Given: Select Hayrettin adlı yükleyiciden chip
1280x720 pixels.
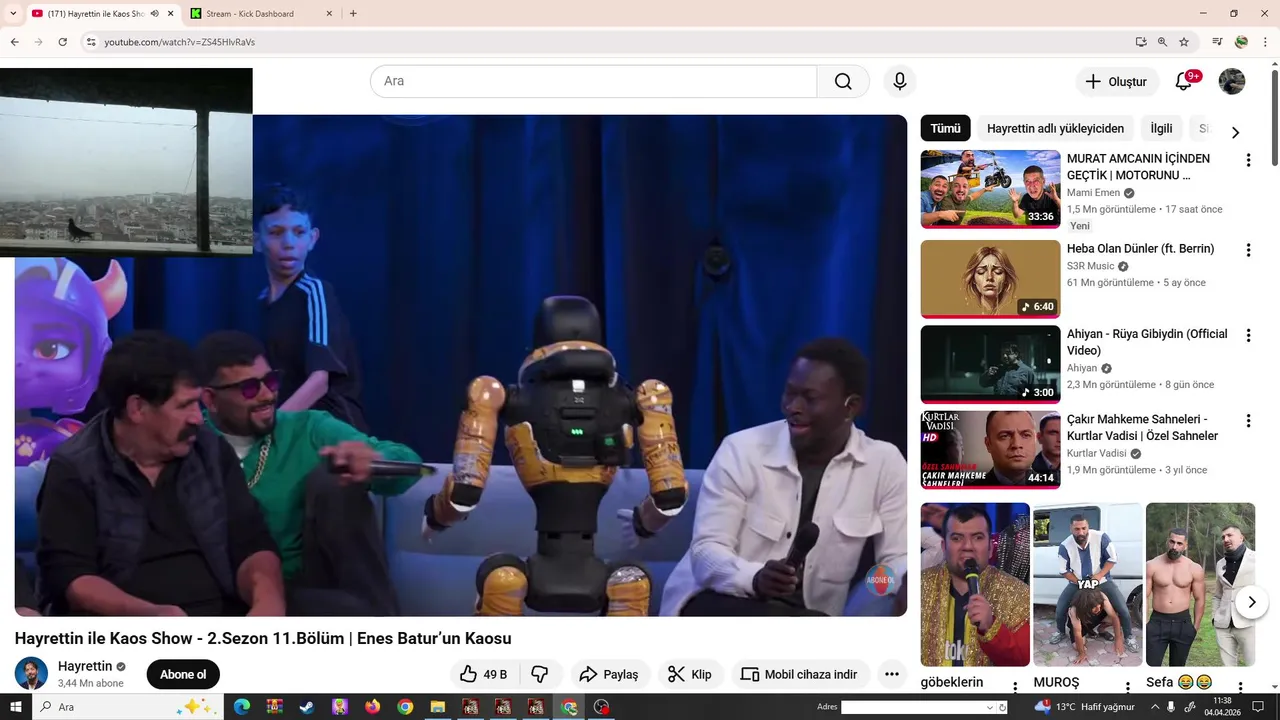Looking at the screenshot, I should [1055, 128].
